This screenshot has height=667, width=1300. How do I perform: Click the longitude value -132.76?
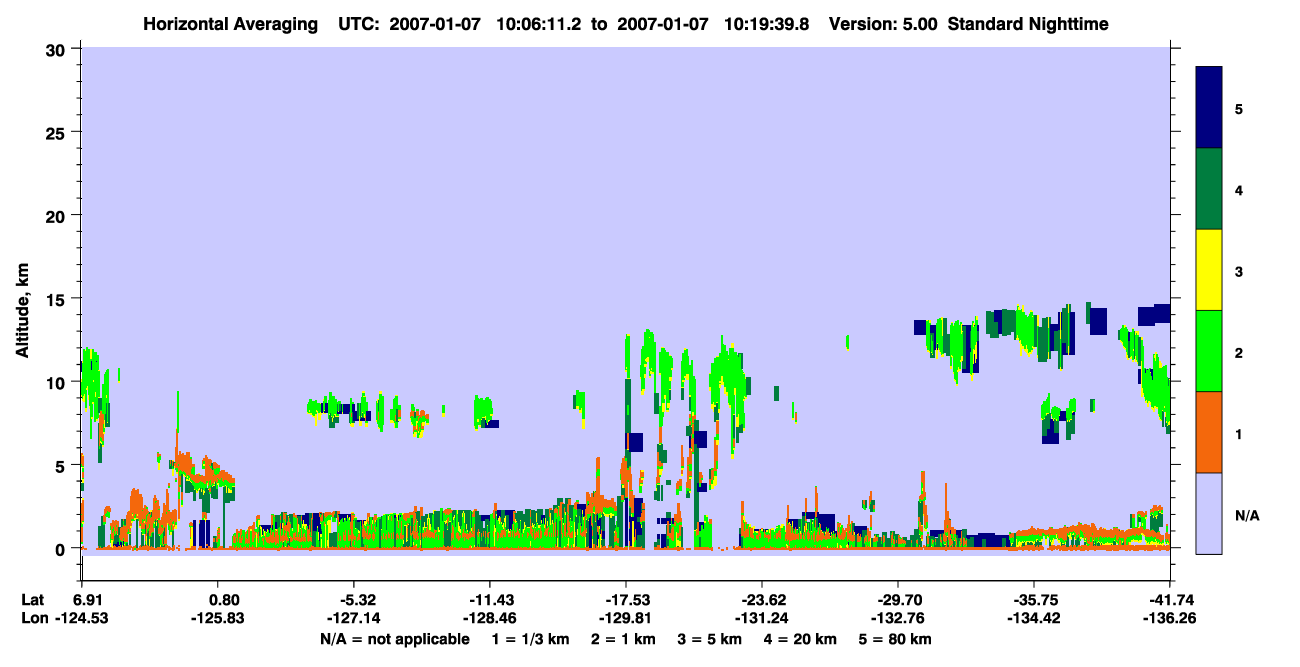click(898, 619)
